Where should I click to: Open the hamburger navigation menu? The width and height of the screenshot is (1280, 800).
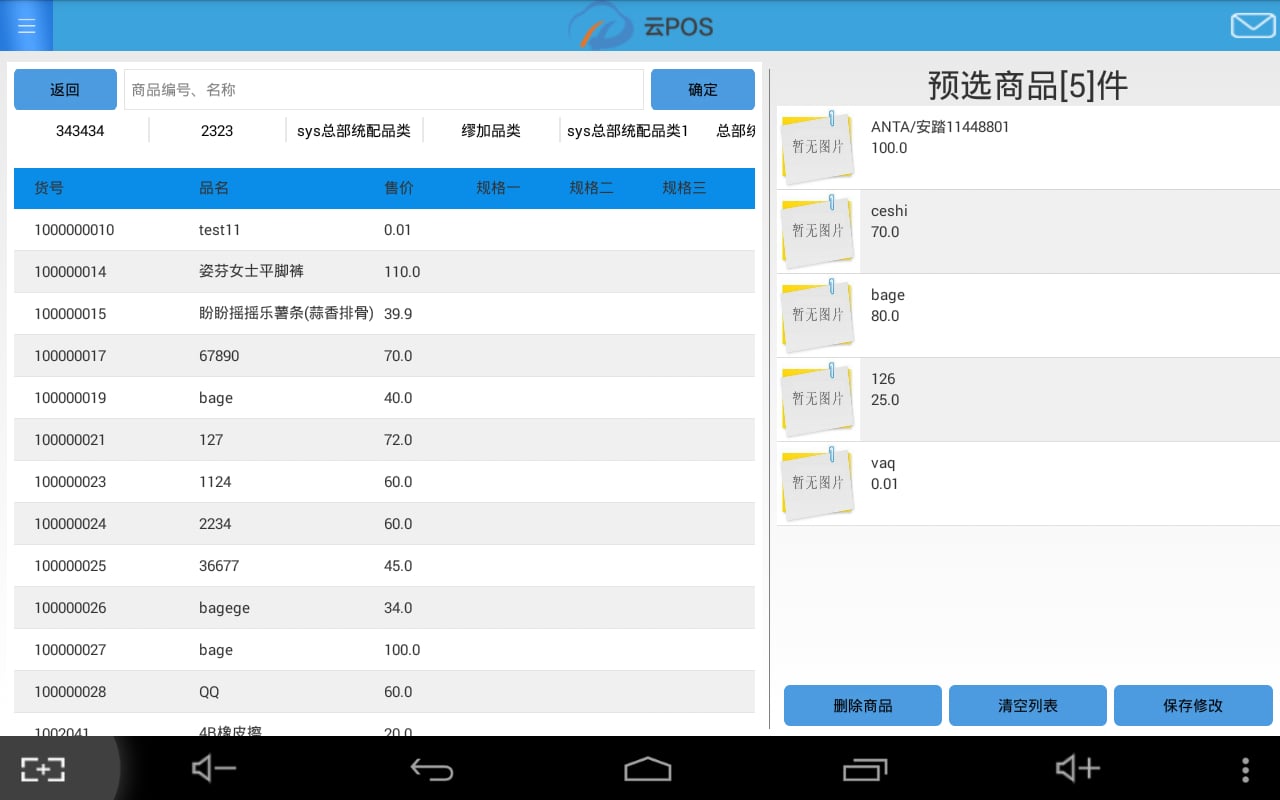pos(25,25)
